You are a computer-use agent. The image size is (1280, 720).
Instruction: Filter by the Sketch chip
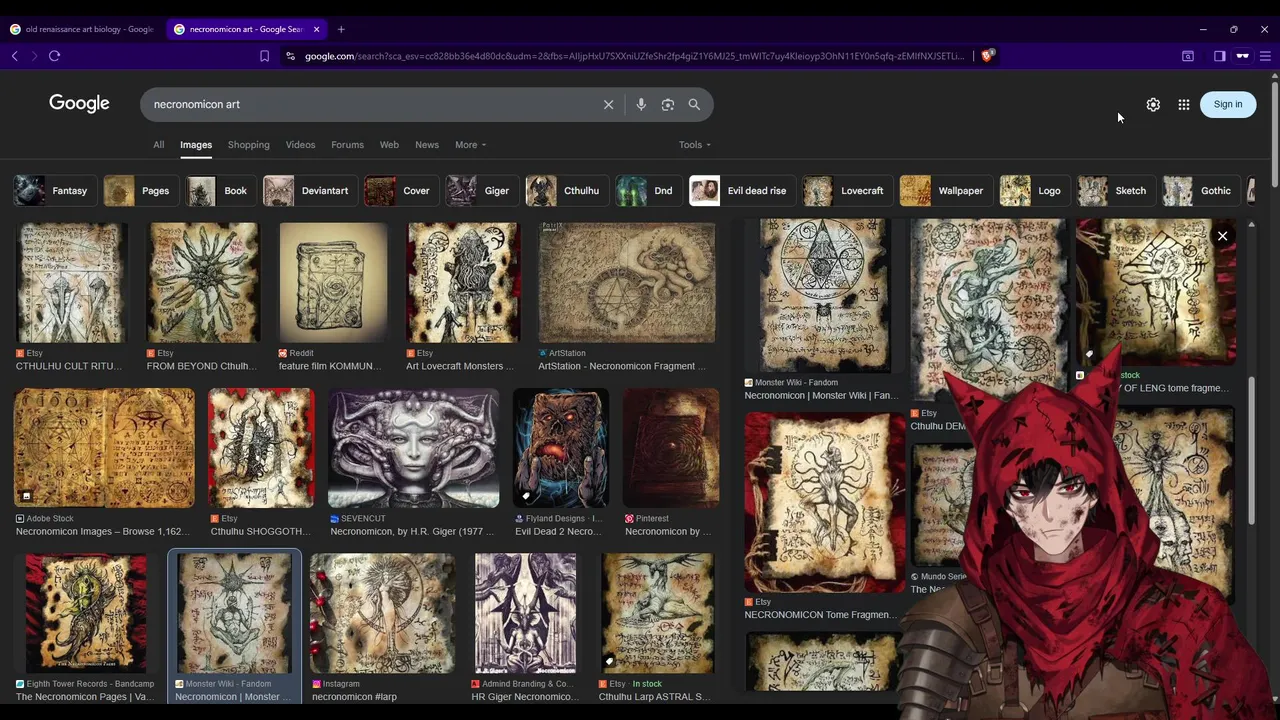1115,191
